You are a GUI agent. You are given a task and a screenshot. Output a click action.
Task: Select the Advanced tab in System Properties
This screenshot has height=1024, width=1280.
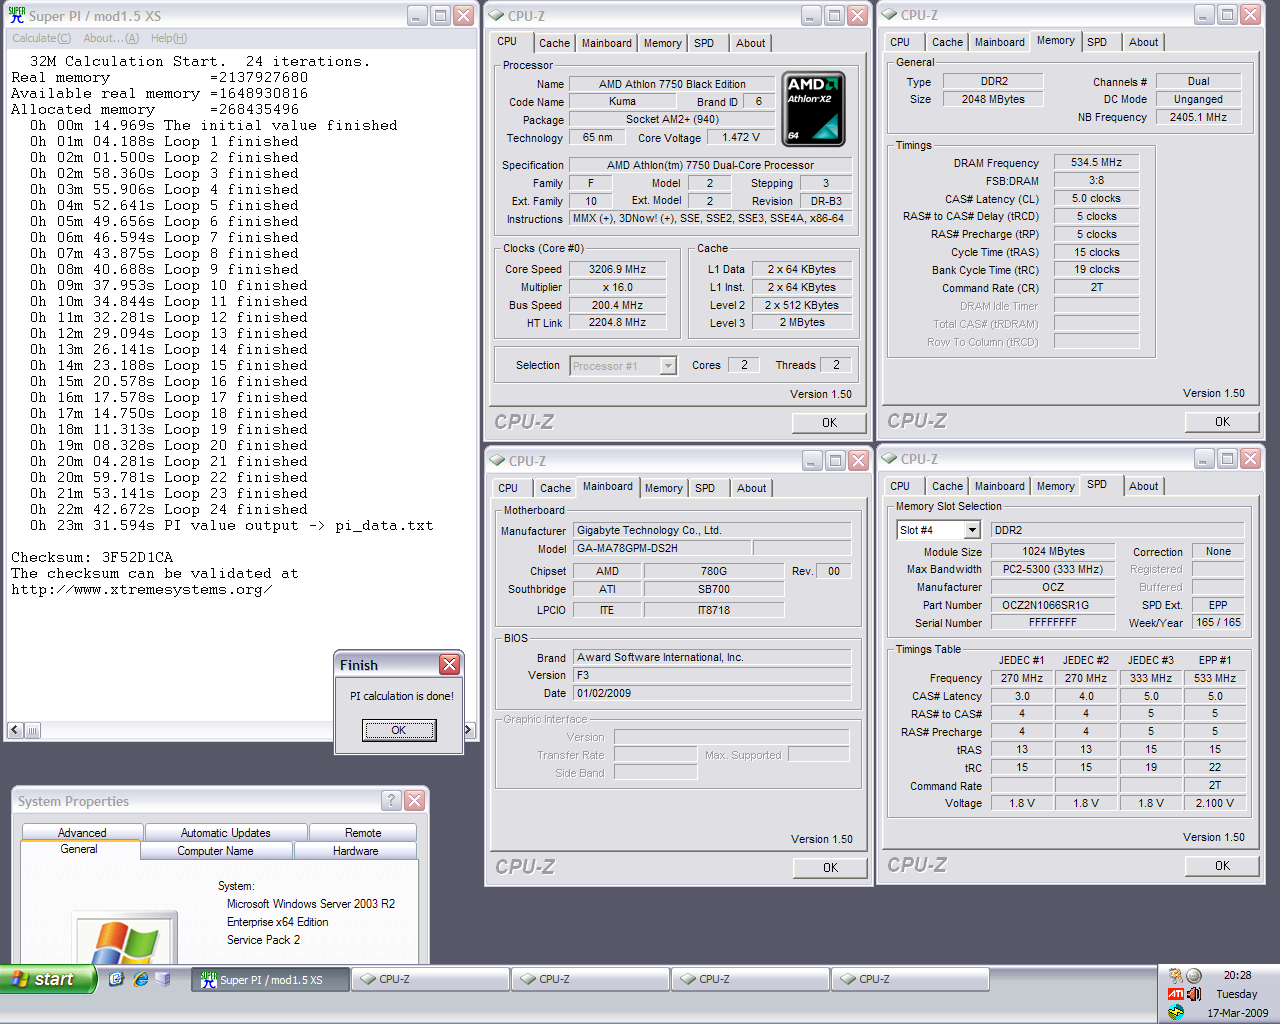(82, 832)
